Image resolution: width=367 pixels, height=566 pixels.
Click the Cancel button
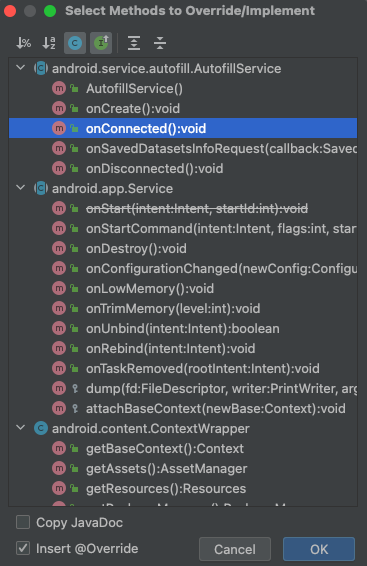coord(235,549)
